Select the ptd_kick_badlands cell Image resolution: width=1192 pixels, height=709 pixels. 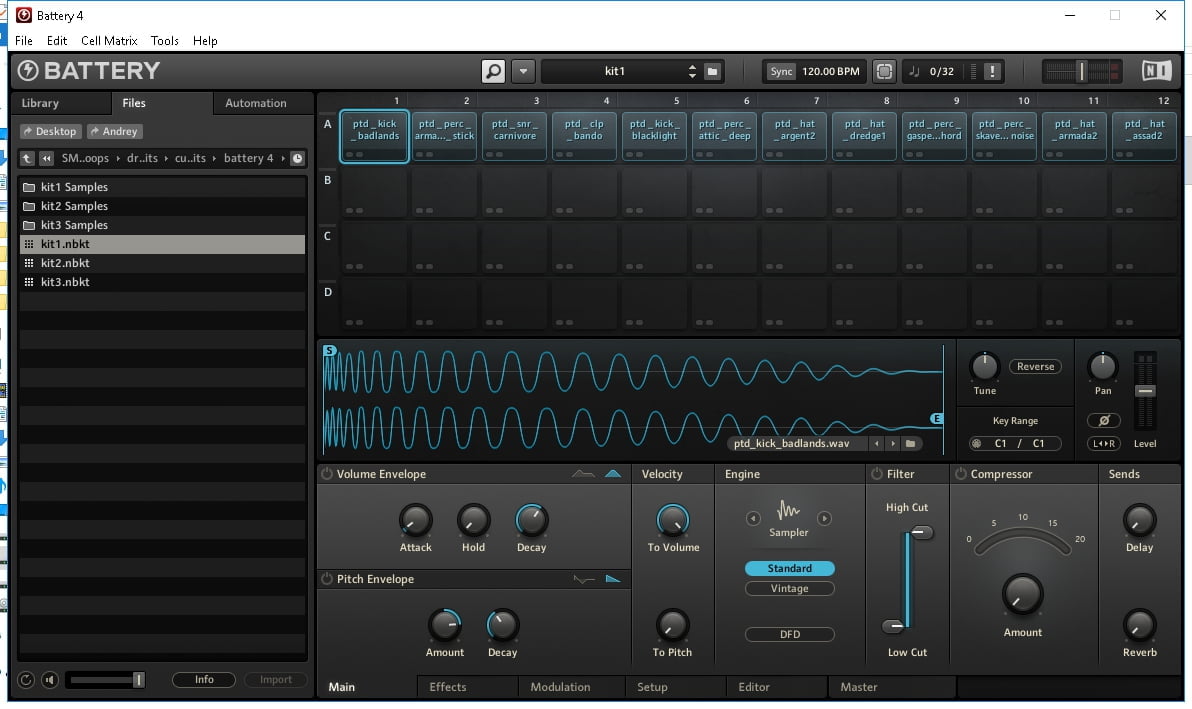374,136
